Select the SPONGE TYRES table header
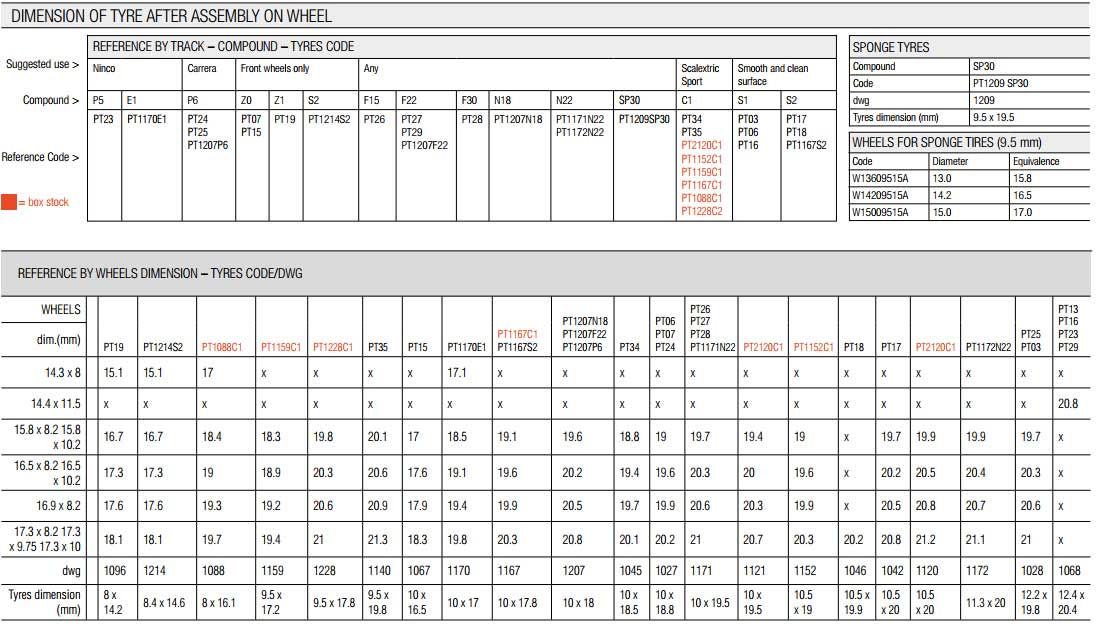The width and height of the screenshot is (1098, 626). coord(890,47)
